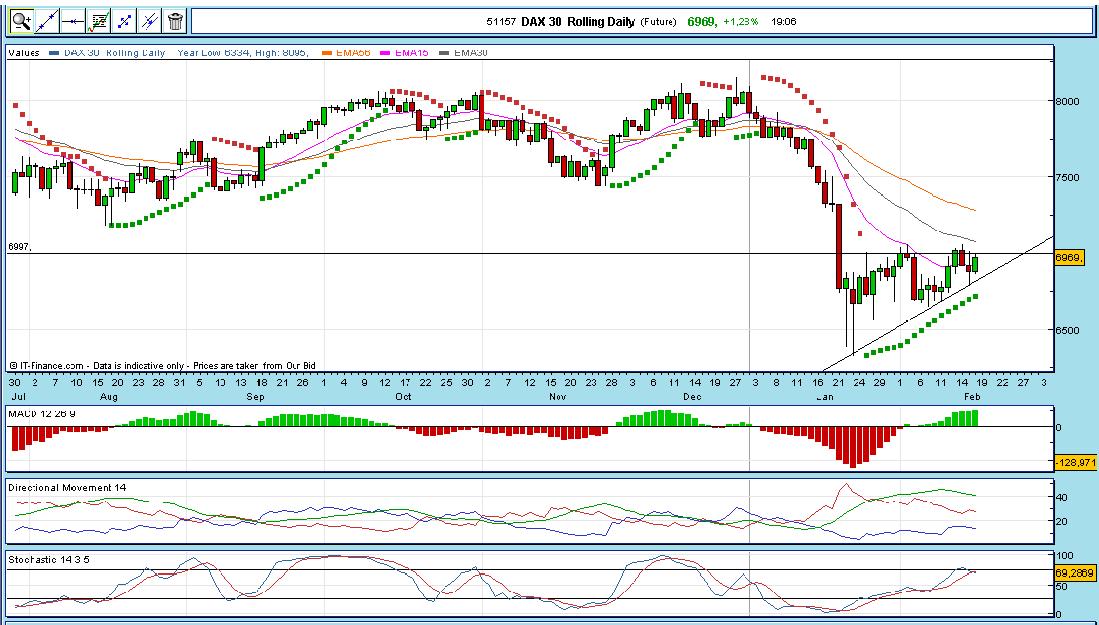Viewport: 1099px width, 625px height.
Task: Click the Oct month label on time axis
Action: pyautogui.click(x=403, y=397)
